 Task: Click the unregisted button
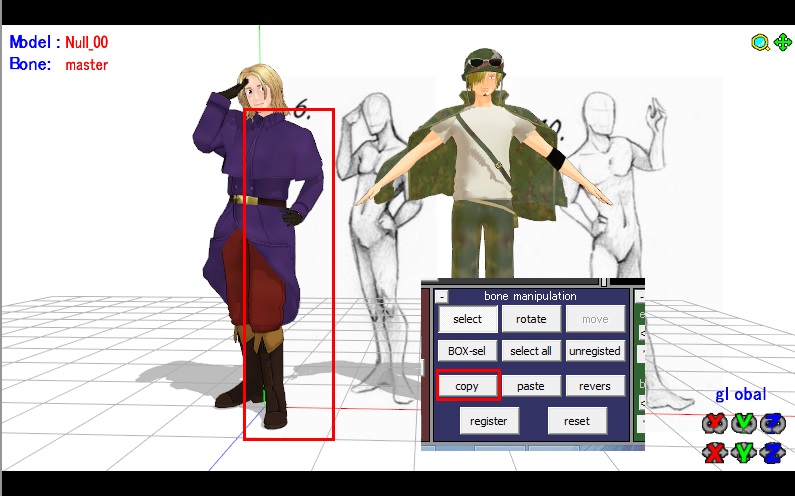(x=595, y=351)
